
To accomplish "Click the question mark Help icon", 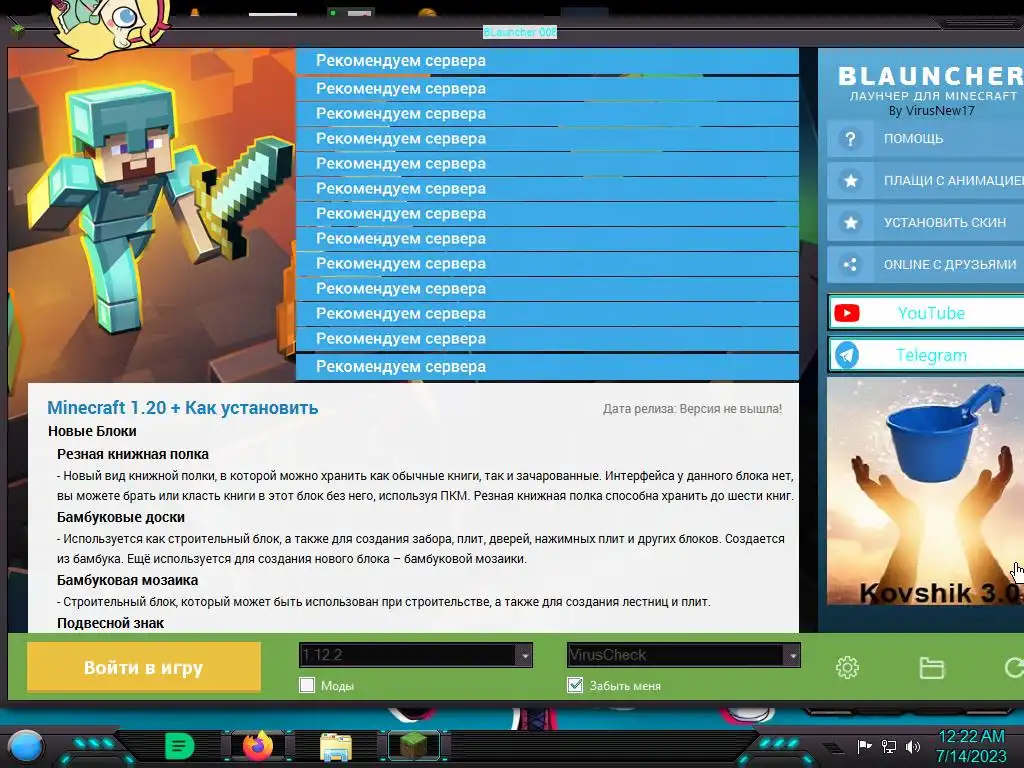I will [850, 138].
